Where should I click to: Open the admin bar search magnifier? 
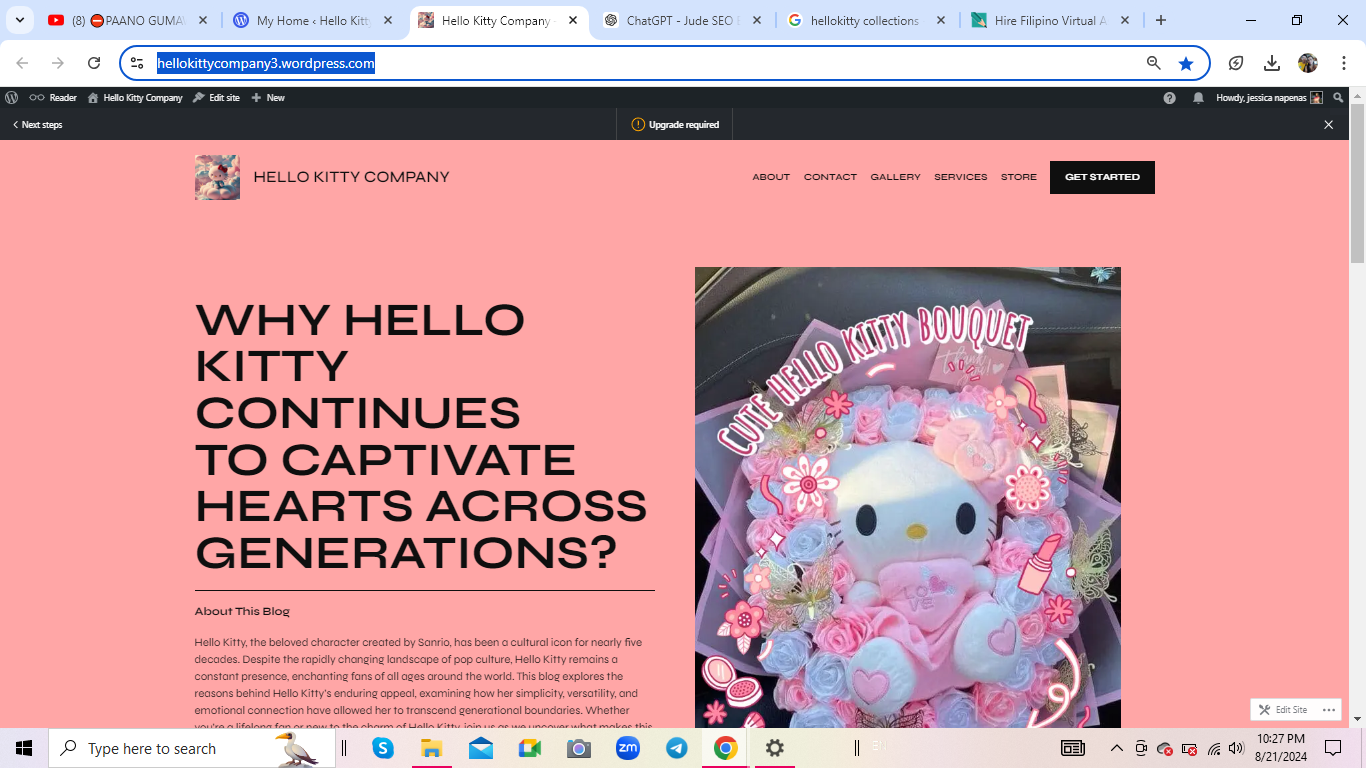[1338, 98]
